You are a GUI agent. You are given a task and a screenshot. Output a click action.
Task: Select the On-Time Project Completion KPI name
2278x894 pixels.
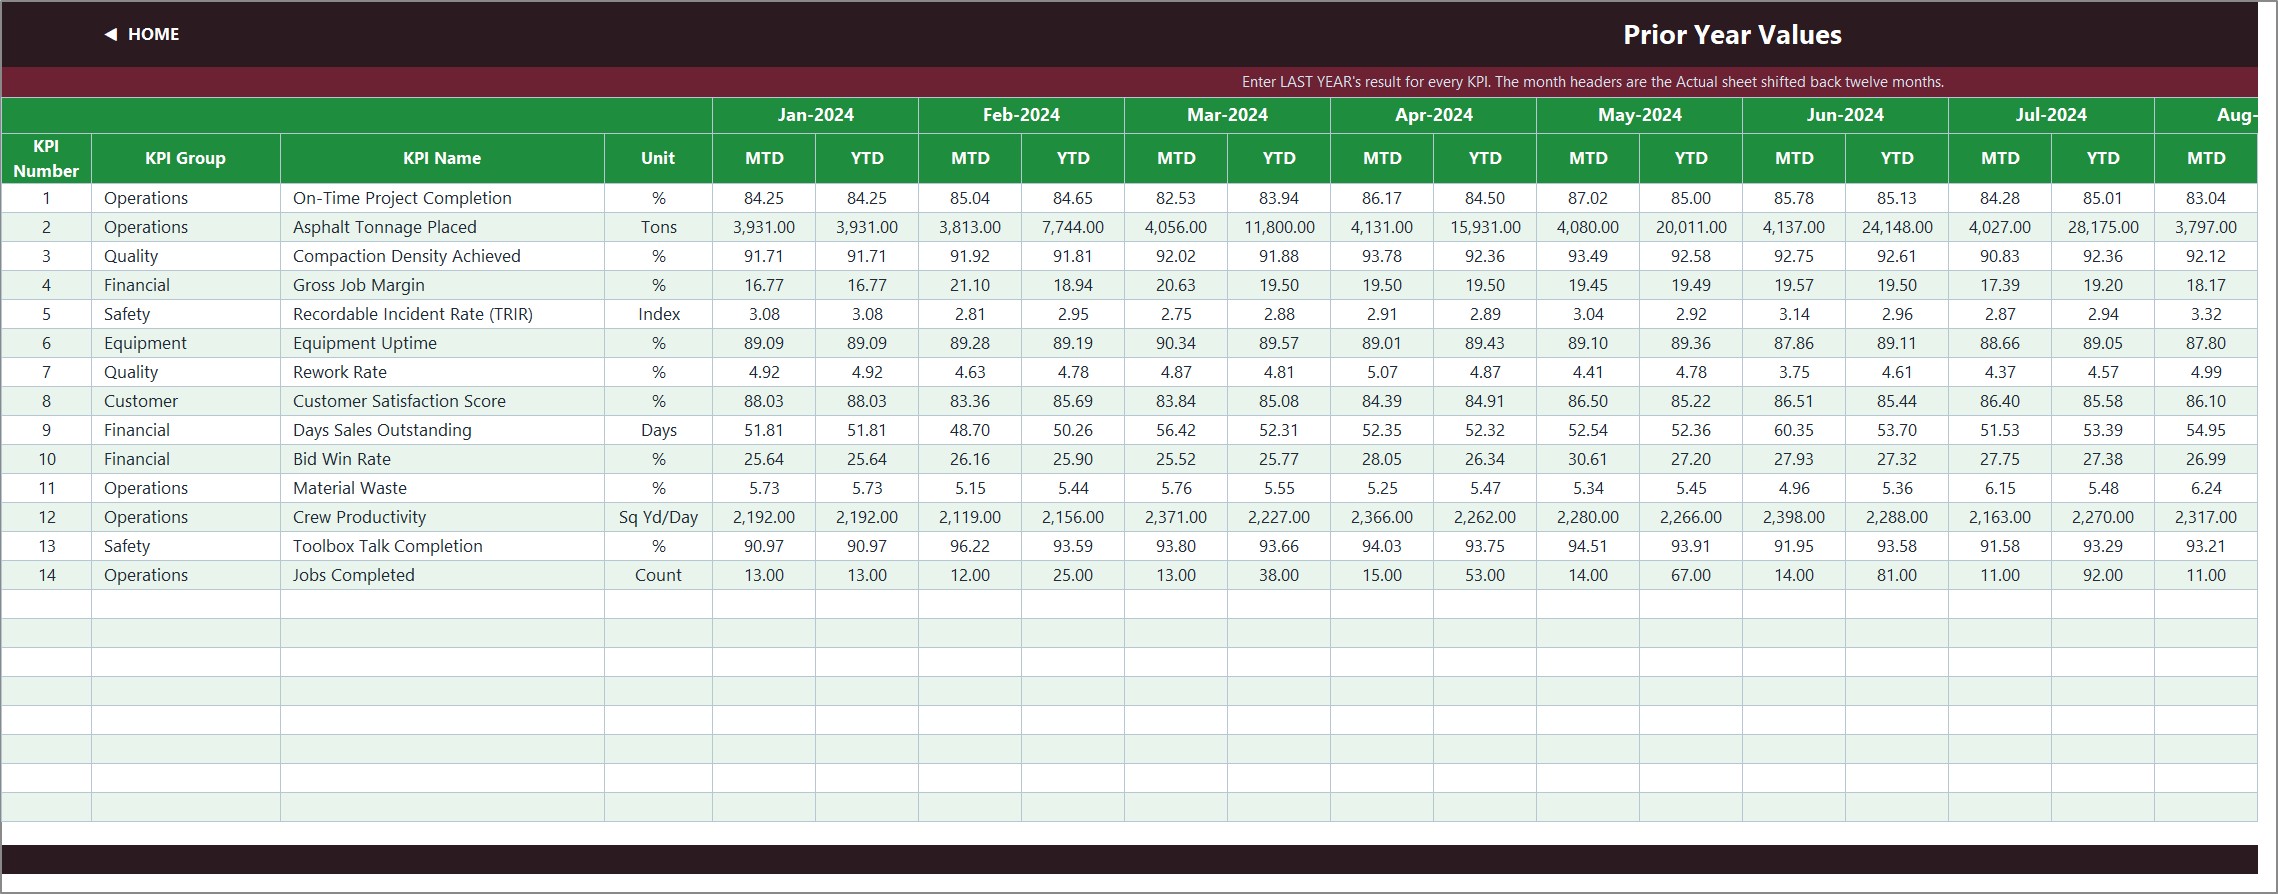pos(442,198)
